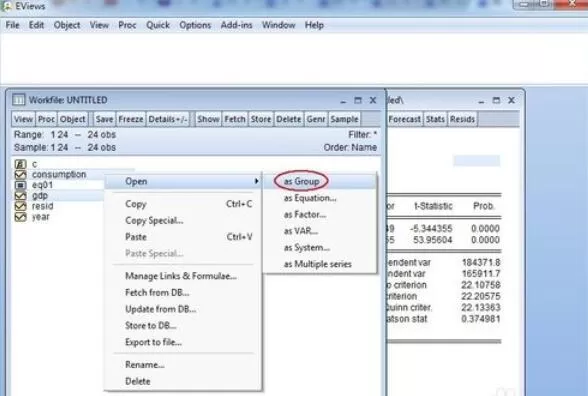Select the consumption series name
Image resolution: width=588 pixels, height=396 pixels.
(x=59, y=175)
